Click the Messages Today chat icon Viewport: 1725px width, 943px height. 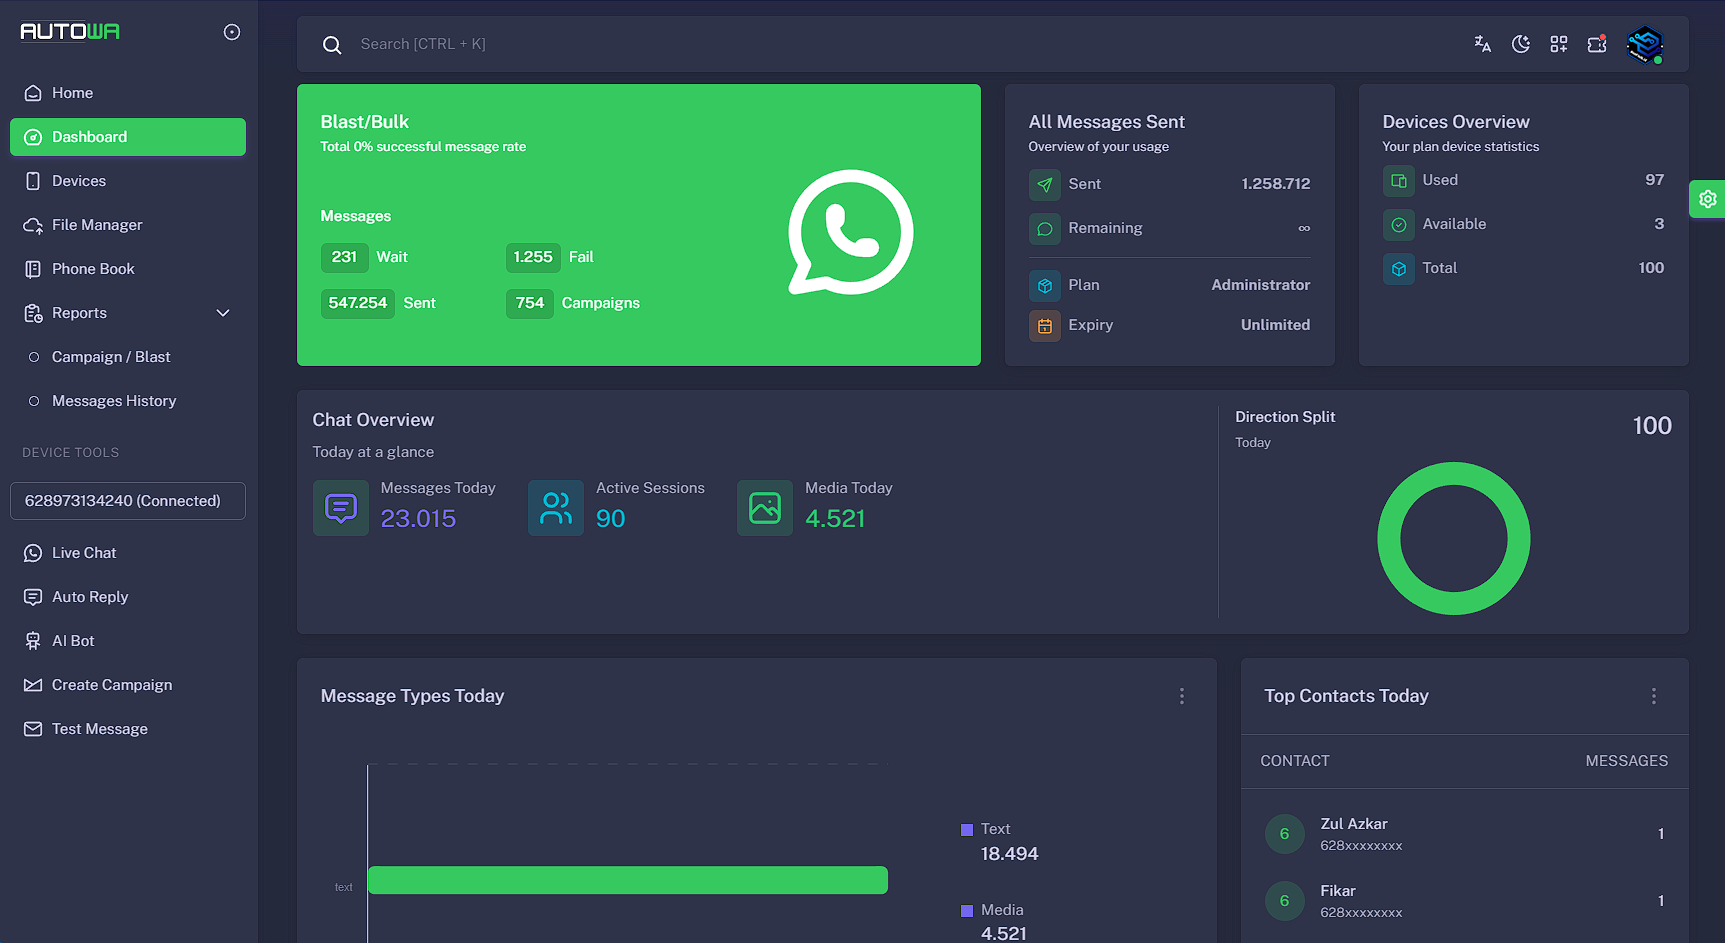(x=341, y=508)
